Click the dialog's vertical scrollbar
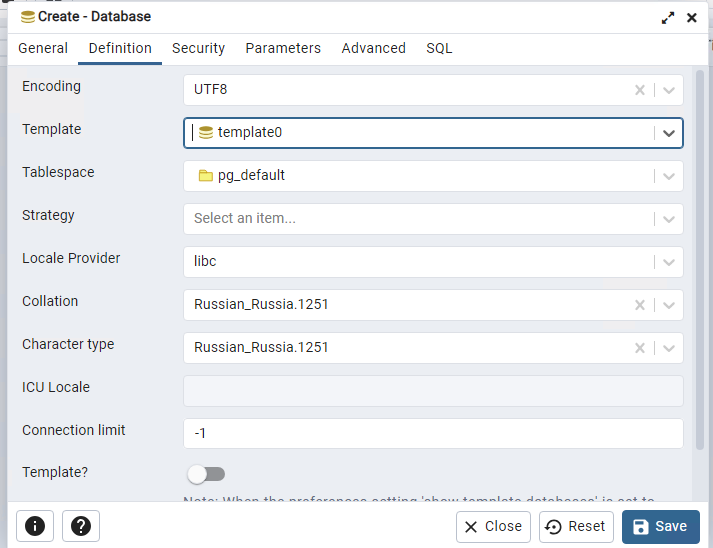713x548 pixels. click(x=700, y=260)
